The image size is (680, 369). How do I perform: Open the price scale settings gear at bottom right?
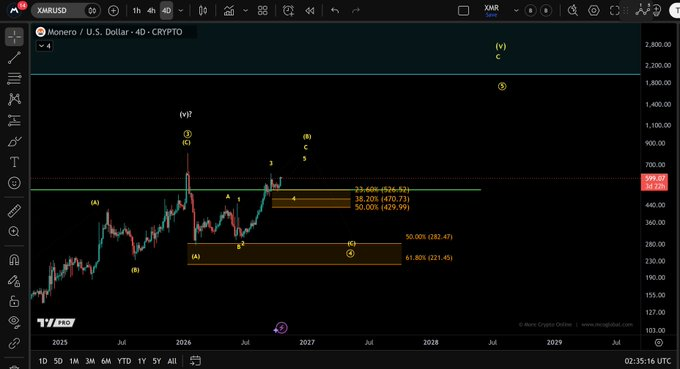pyautogui.click(x=659, y=343)
